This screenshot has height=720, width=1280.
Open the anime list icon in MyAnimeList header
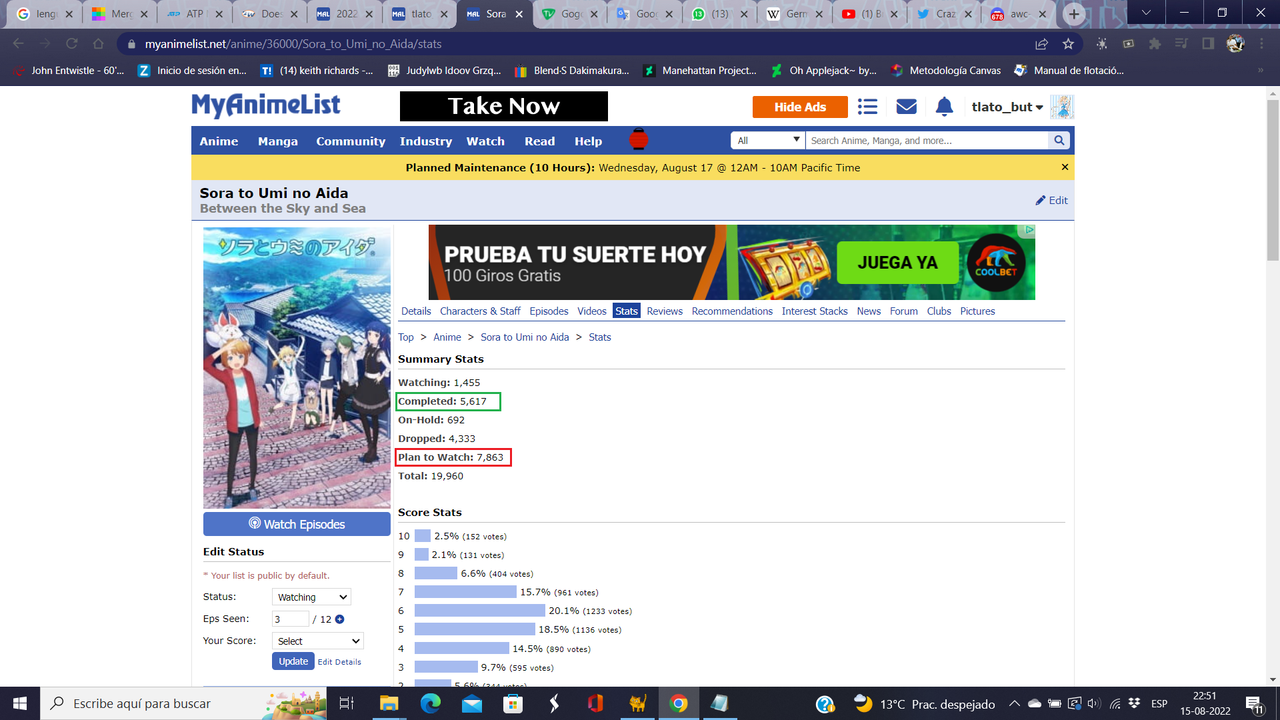pos(867,106)
